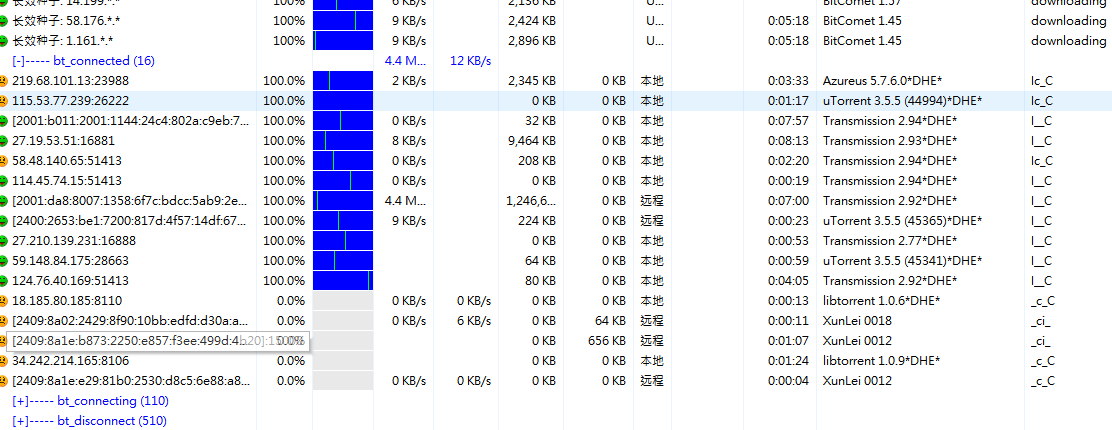Click green icon beside peer 59.148.84.175:28663
Viewport: 1112px width, 430px height.
tap(4, 261)
